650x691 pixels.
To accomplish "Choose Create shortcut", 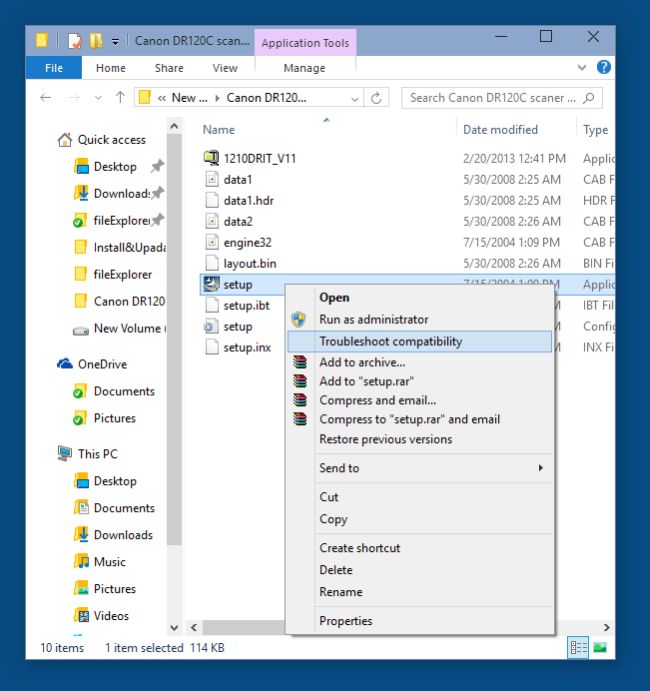I will click(x=420, y=548).
